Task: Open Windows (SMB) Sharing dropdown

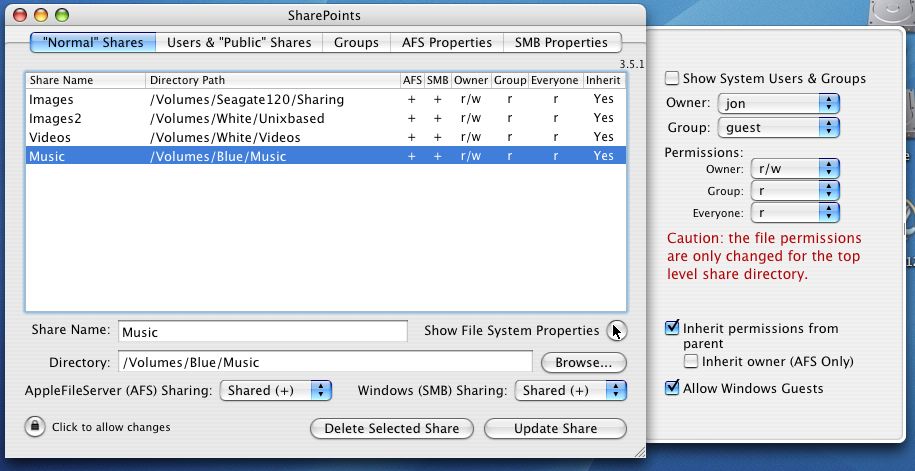Action: point(571,390)
